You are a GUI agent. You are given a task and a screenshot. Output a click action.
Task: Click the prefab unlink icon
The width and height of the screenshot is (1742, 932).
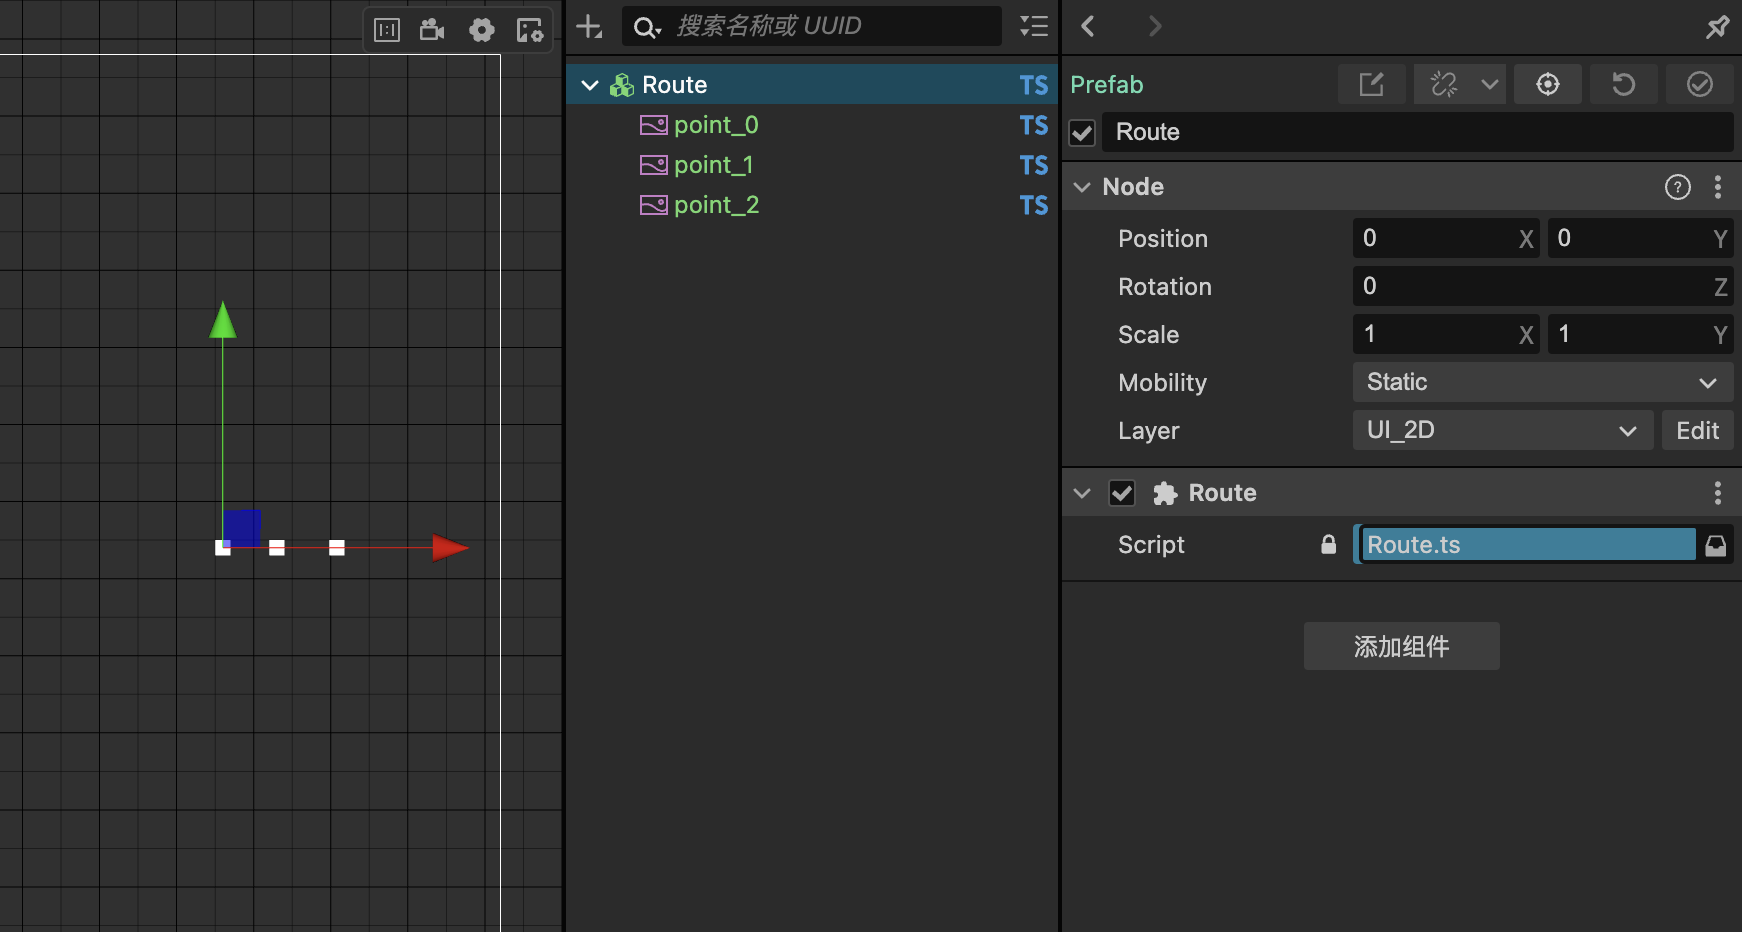point(1444,84)
